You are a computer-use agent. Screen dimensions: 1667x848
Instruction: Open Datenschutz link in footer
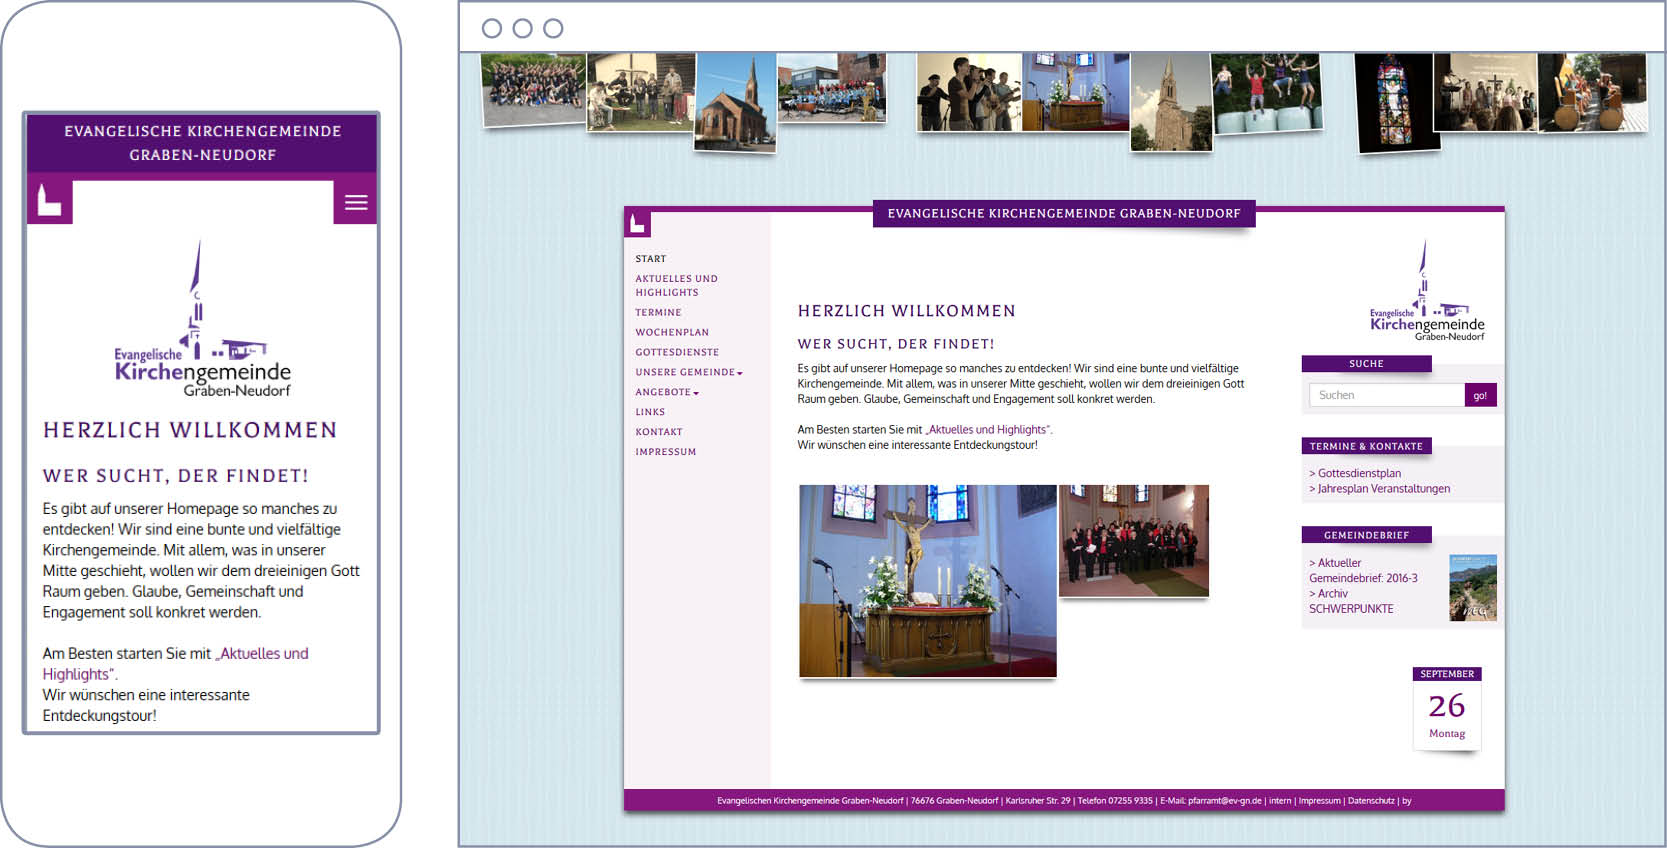click(x=1371, y=801)
